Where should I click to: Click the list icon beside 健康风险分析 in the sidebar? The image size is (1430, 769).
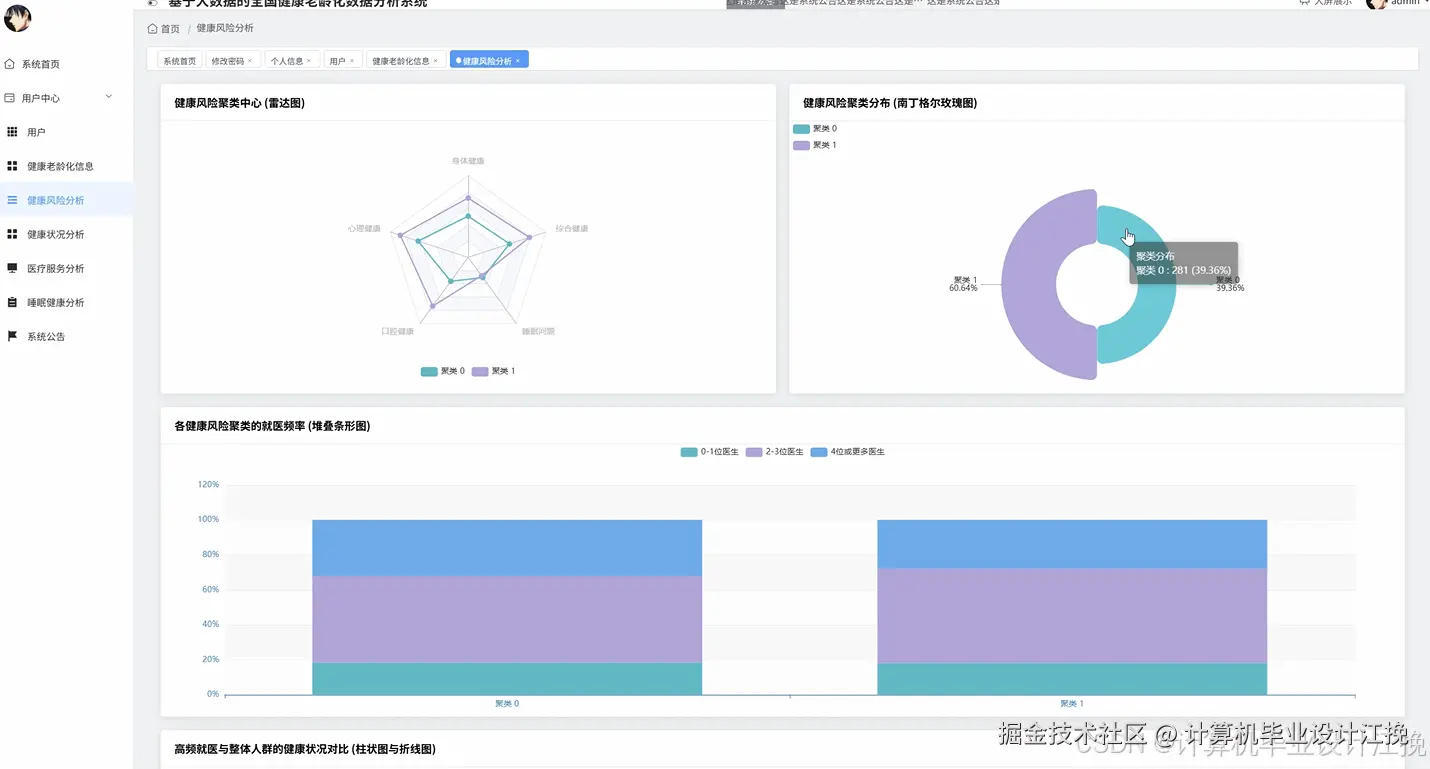[x=12, y=200]
